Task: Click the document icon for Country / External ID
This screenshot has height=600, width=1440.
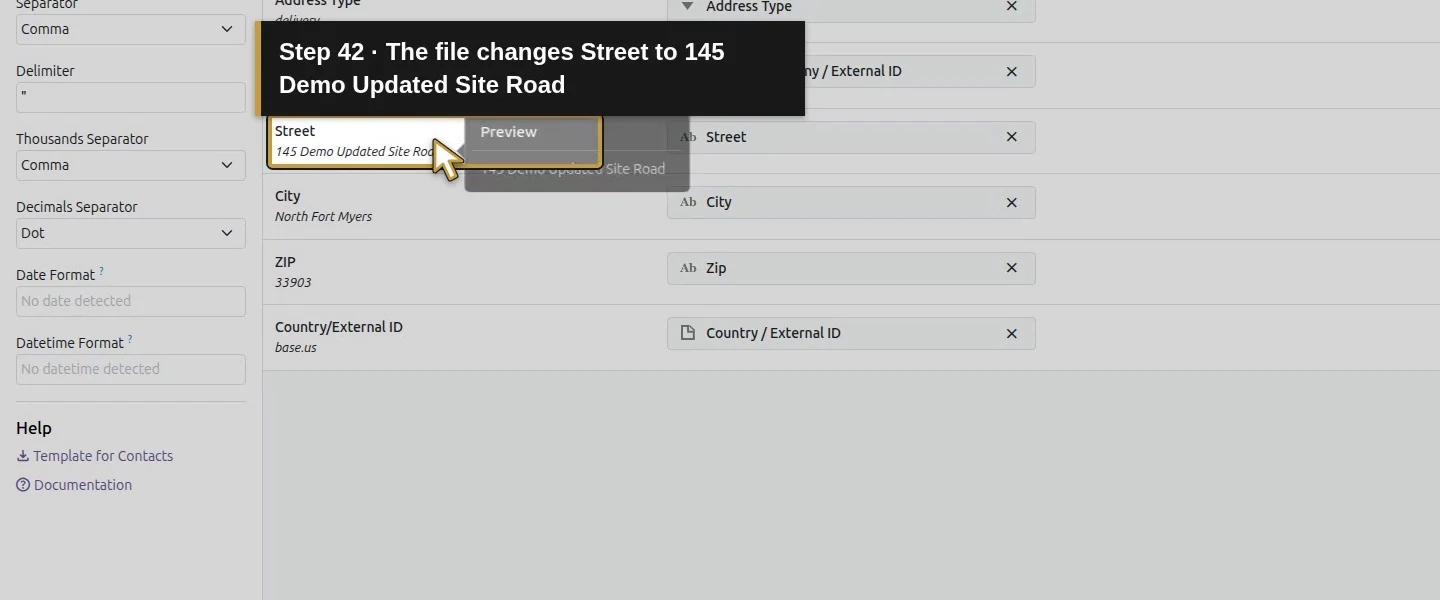Action: coord(688,333)
